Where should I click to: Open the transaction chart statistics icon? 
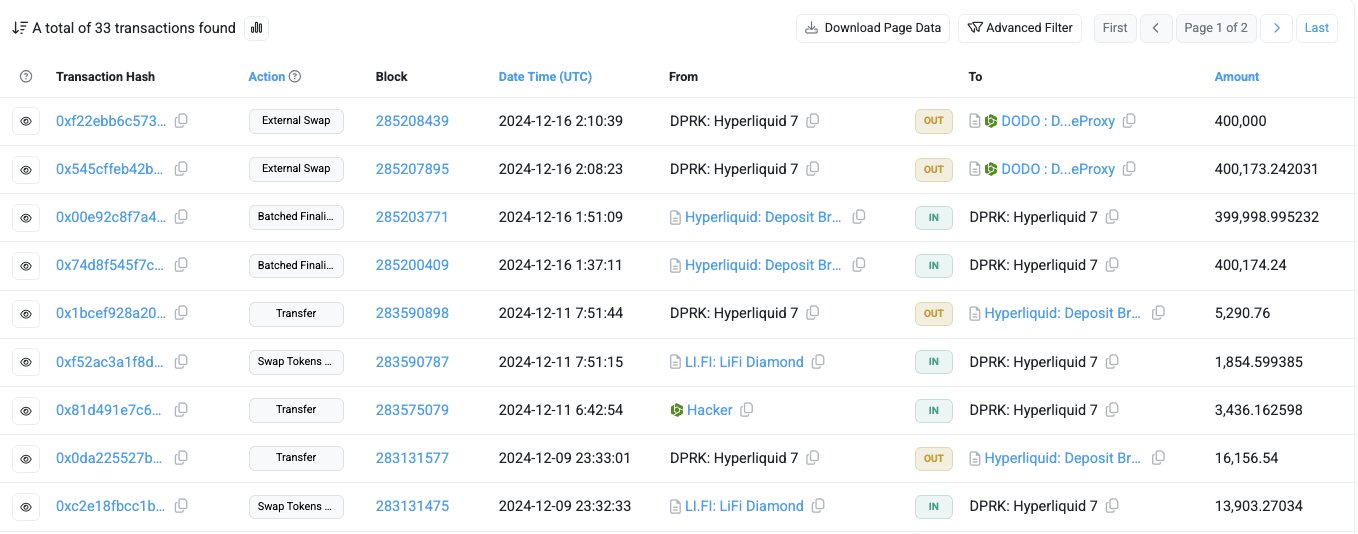coord(257,28)
